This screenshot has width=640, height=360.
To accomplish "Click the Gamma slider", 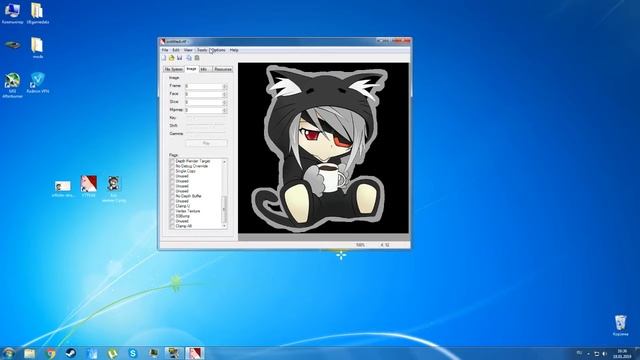I will click(206, 134).
